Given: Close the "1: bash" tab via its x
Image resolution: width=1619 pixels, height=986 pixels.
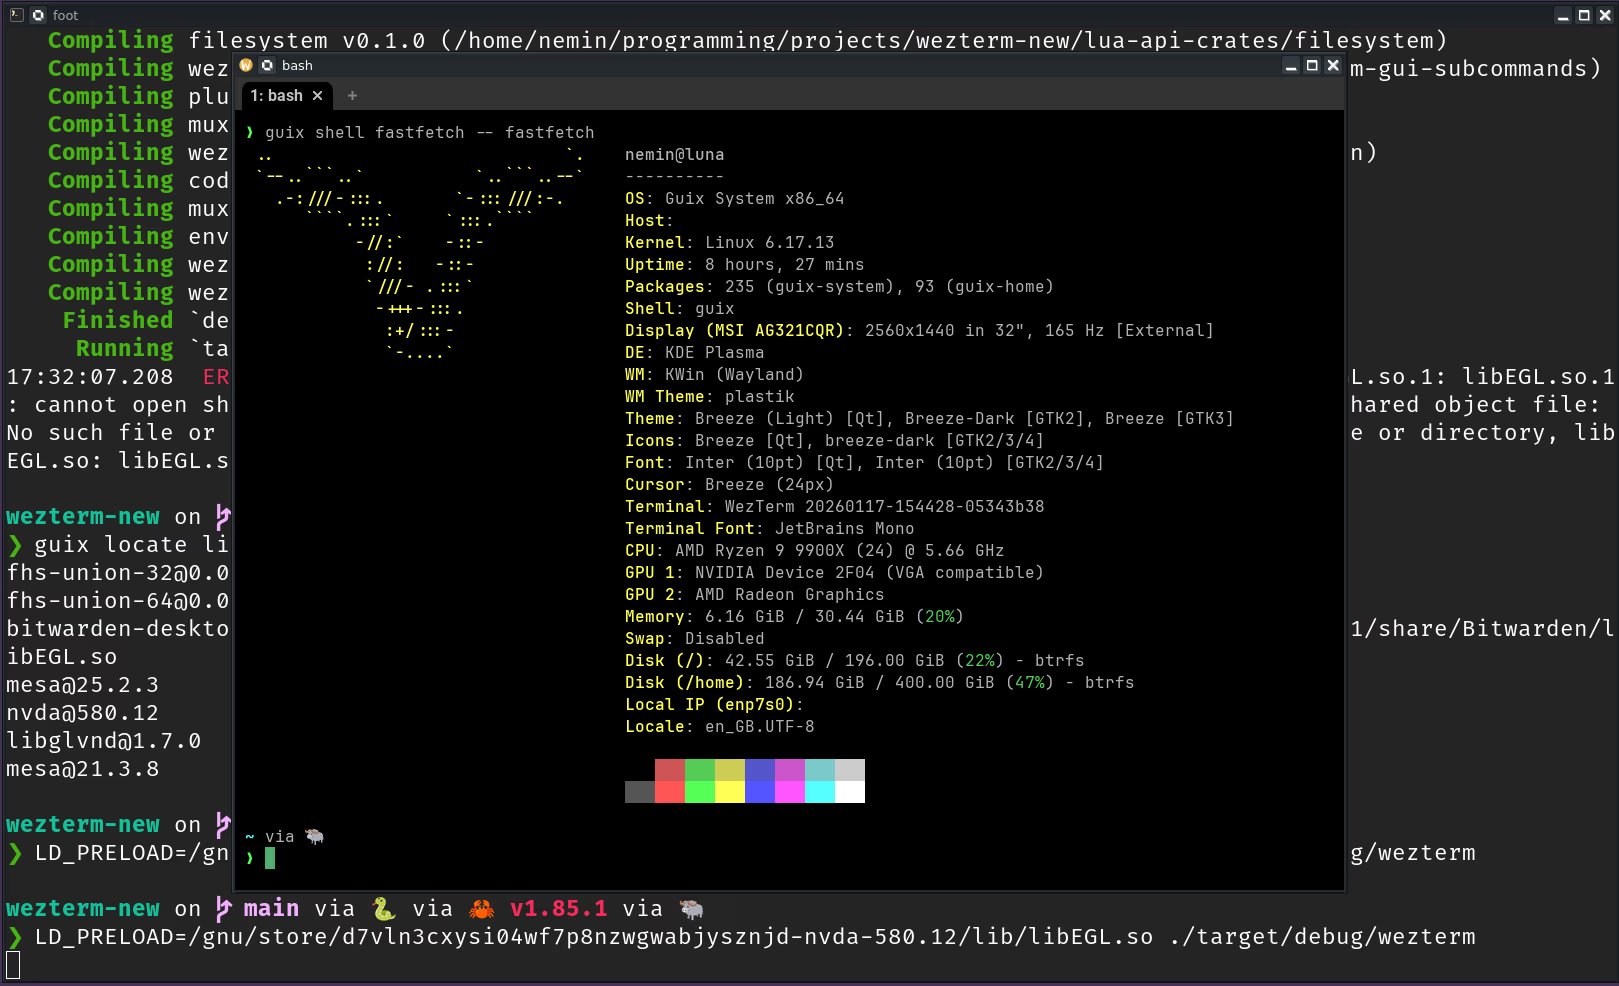Looking at the screenshot, I should click(317, 96).
